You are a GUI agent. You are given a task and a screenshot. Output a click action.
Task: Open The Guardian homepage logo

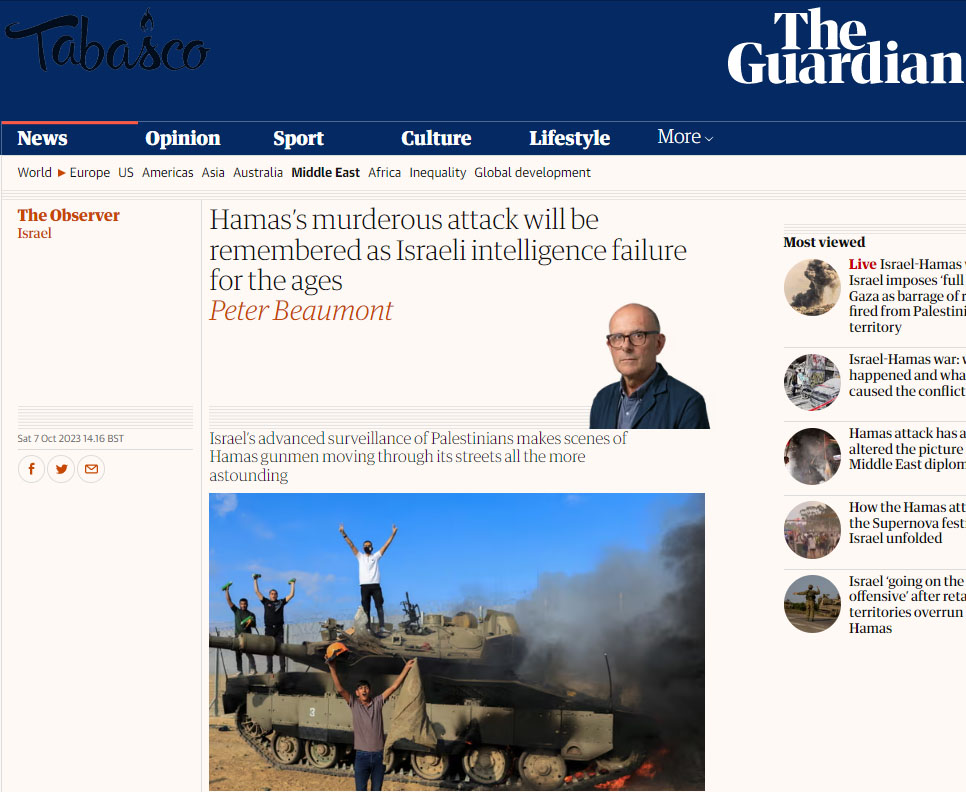(x=845, y=47)
